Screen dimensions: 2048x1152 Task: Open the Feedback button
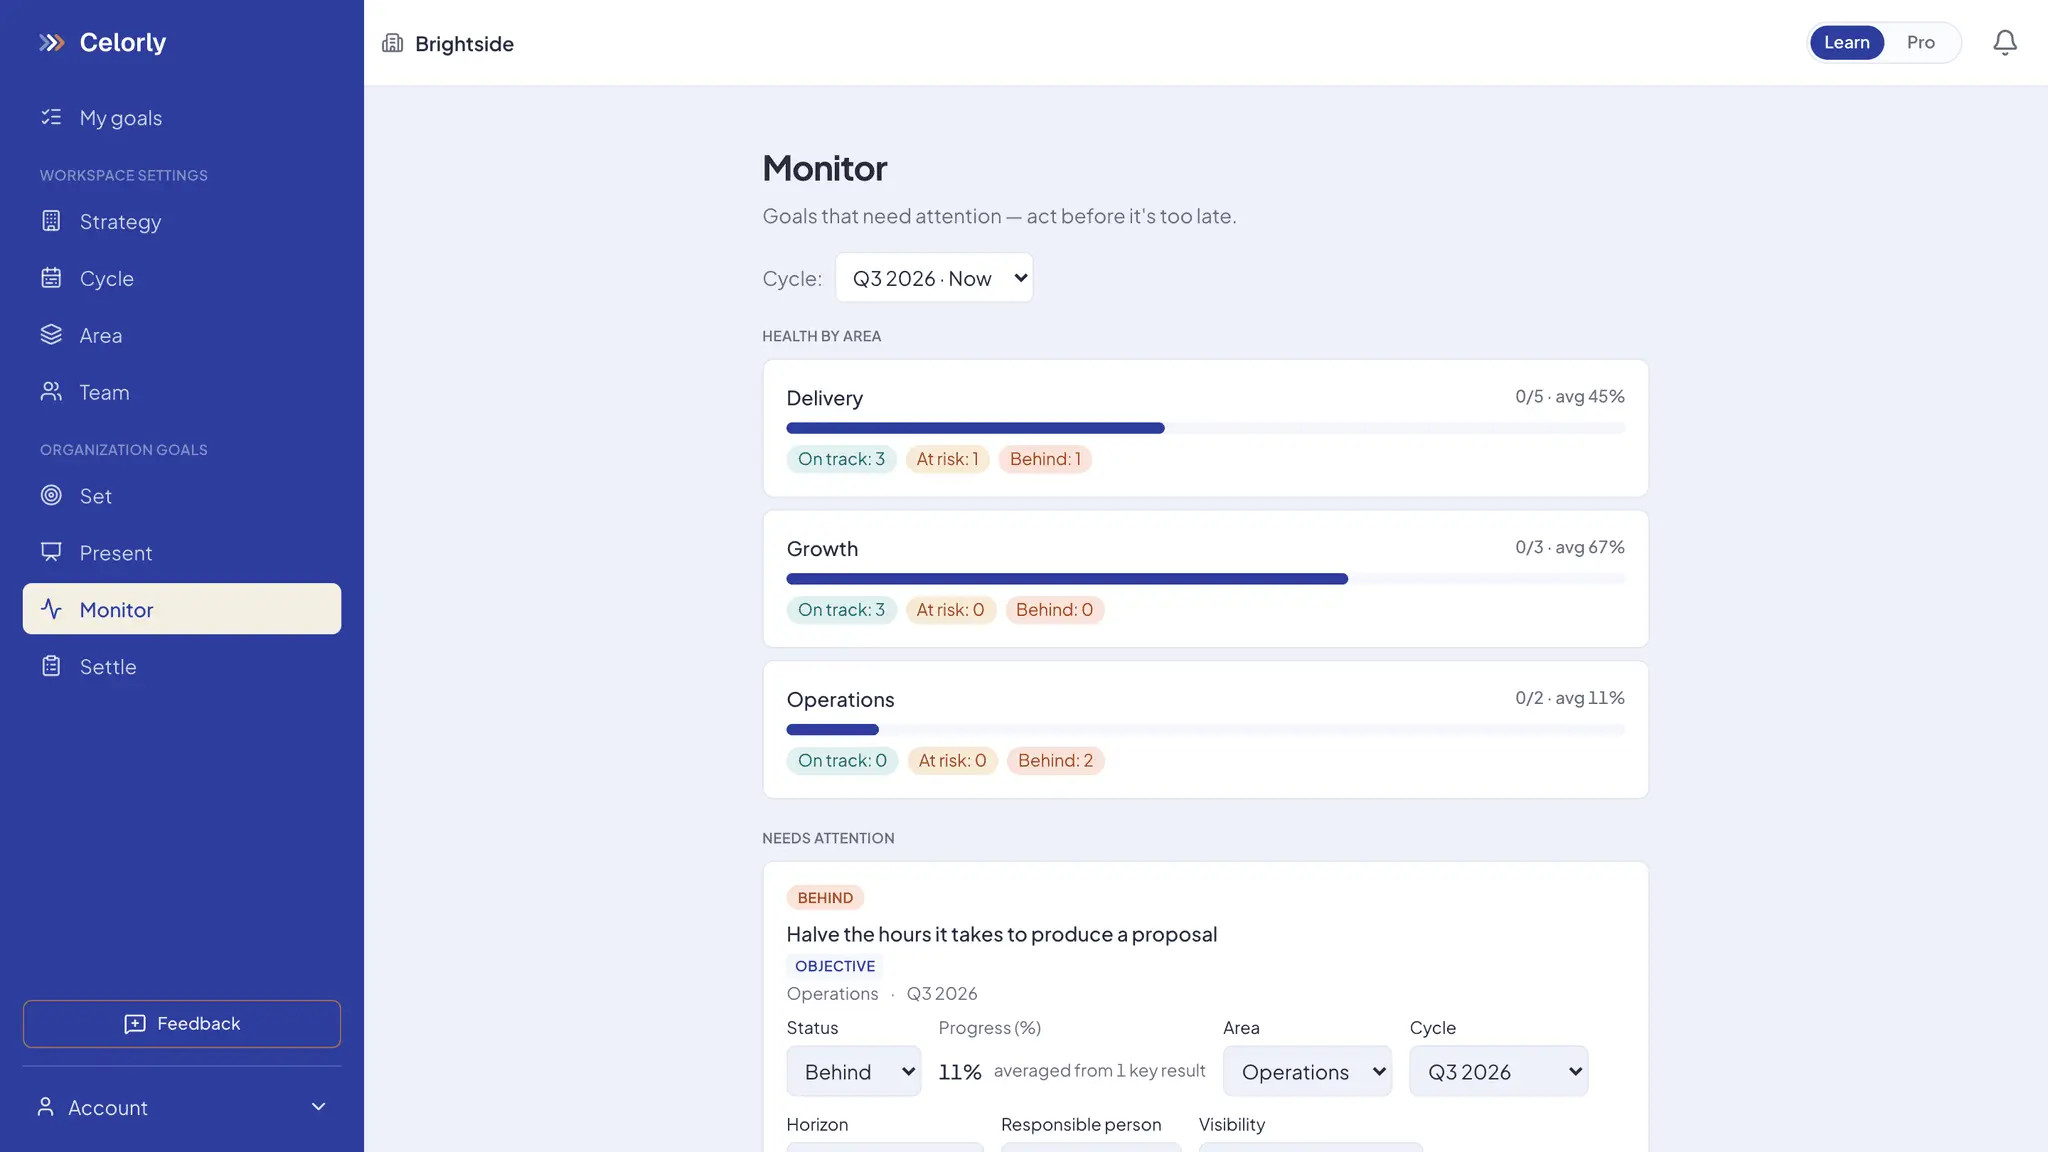pos(182,1024)
